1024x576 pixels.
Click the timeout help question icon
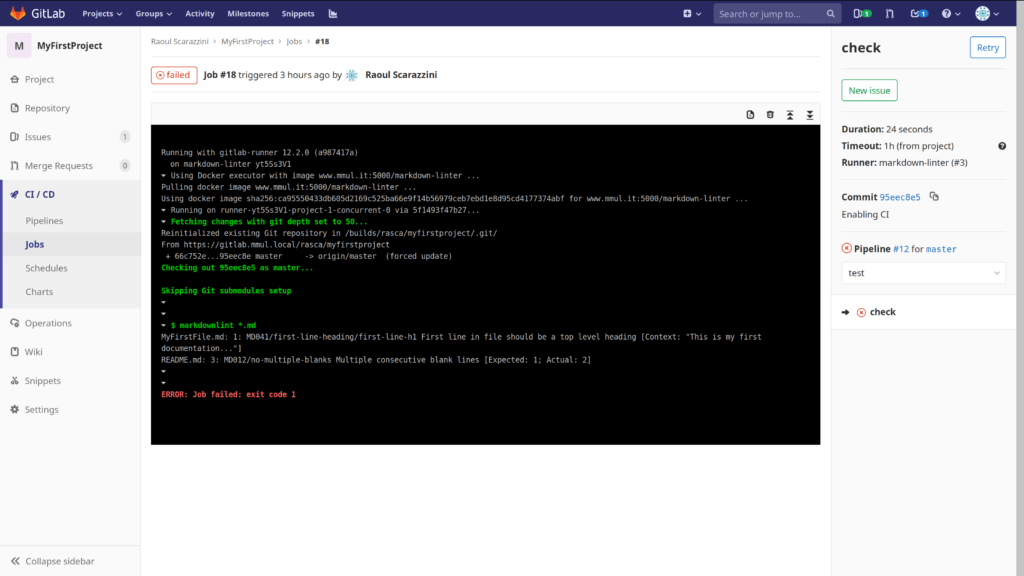pos(1002,146)
